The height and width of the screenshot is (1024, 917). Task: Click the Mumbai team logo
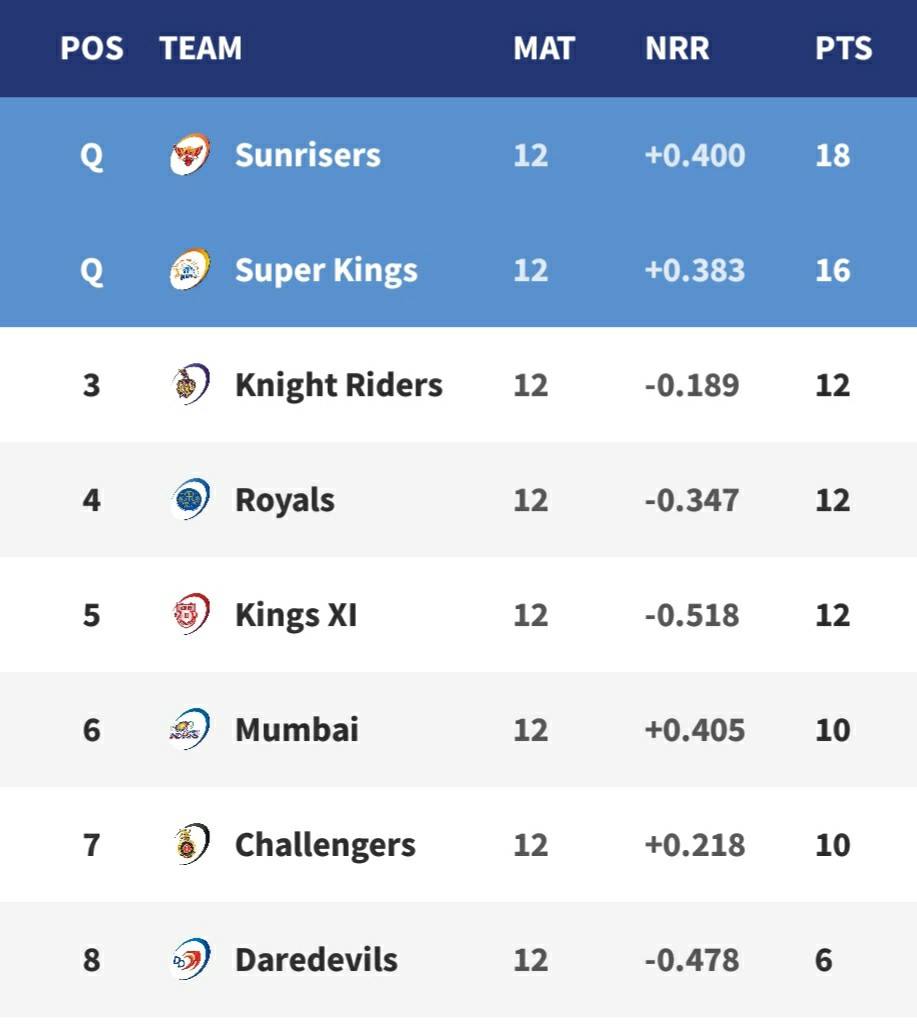[190, 729]
